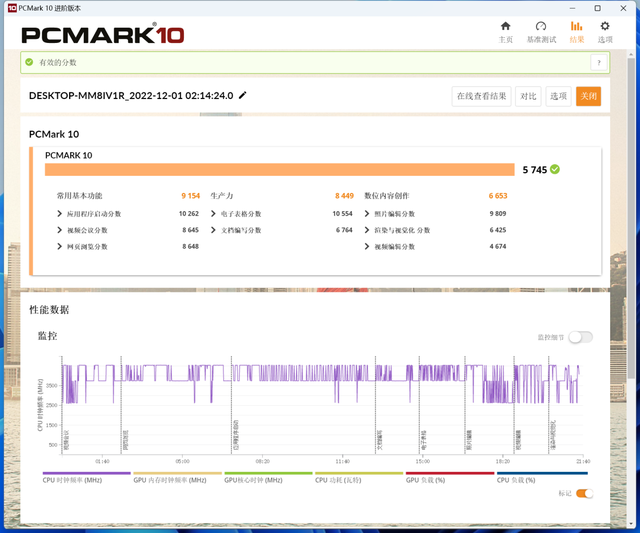
Task: Click the 6 764 document writing score value
Action: pos(344,230)
